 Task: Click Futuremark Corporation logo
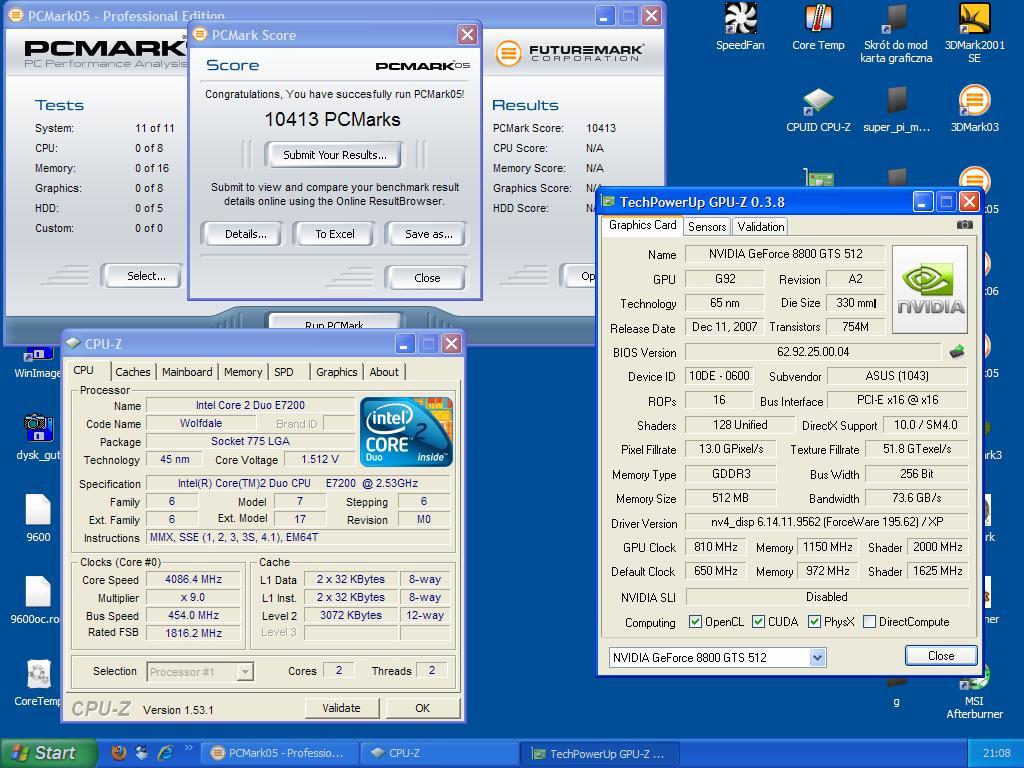(568, 53)
